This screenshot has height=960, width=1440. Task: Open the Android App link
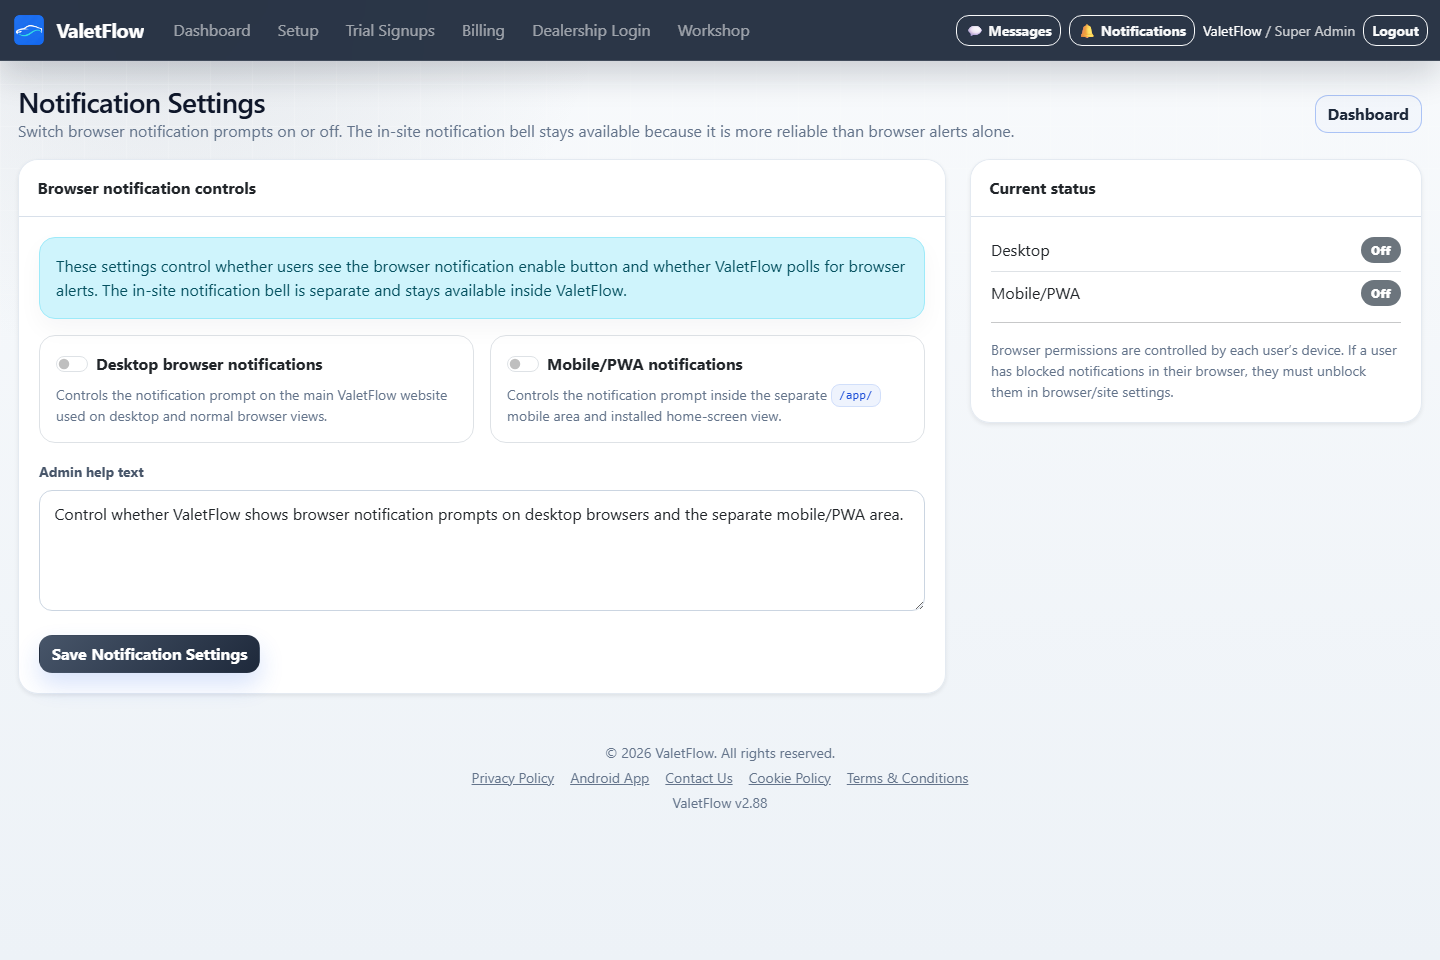610,778
